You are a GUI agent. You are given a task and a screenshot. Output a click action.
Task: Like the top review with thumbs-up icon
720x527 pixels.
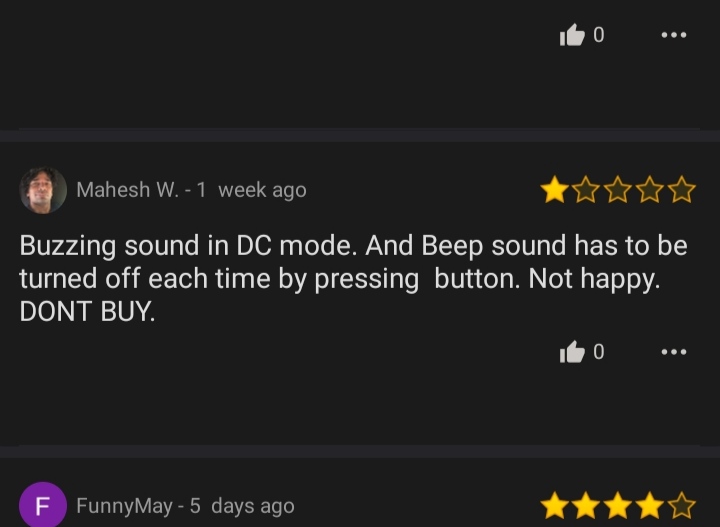coord(572,35)
